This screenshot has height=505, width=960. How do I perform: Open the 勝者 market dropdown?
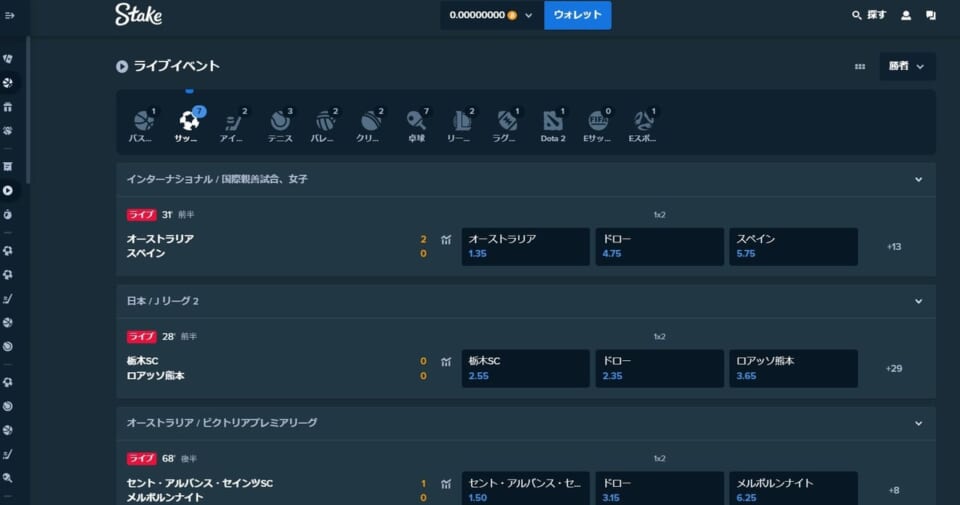(907, 66)
